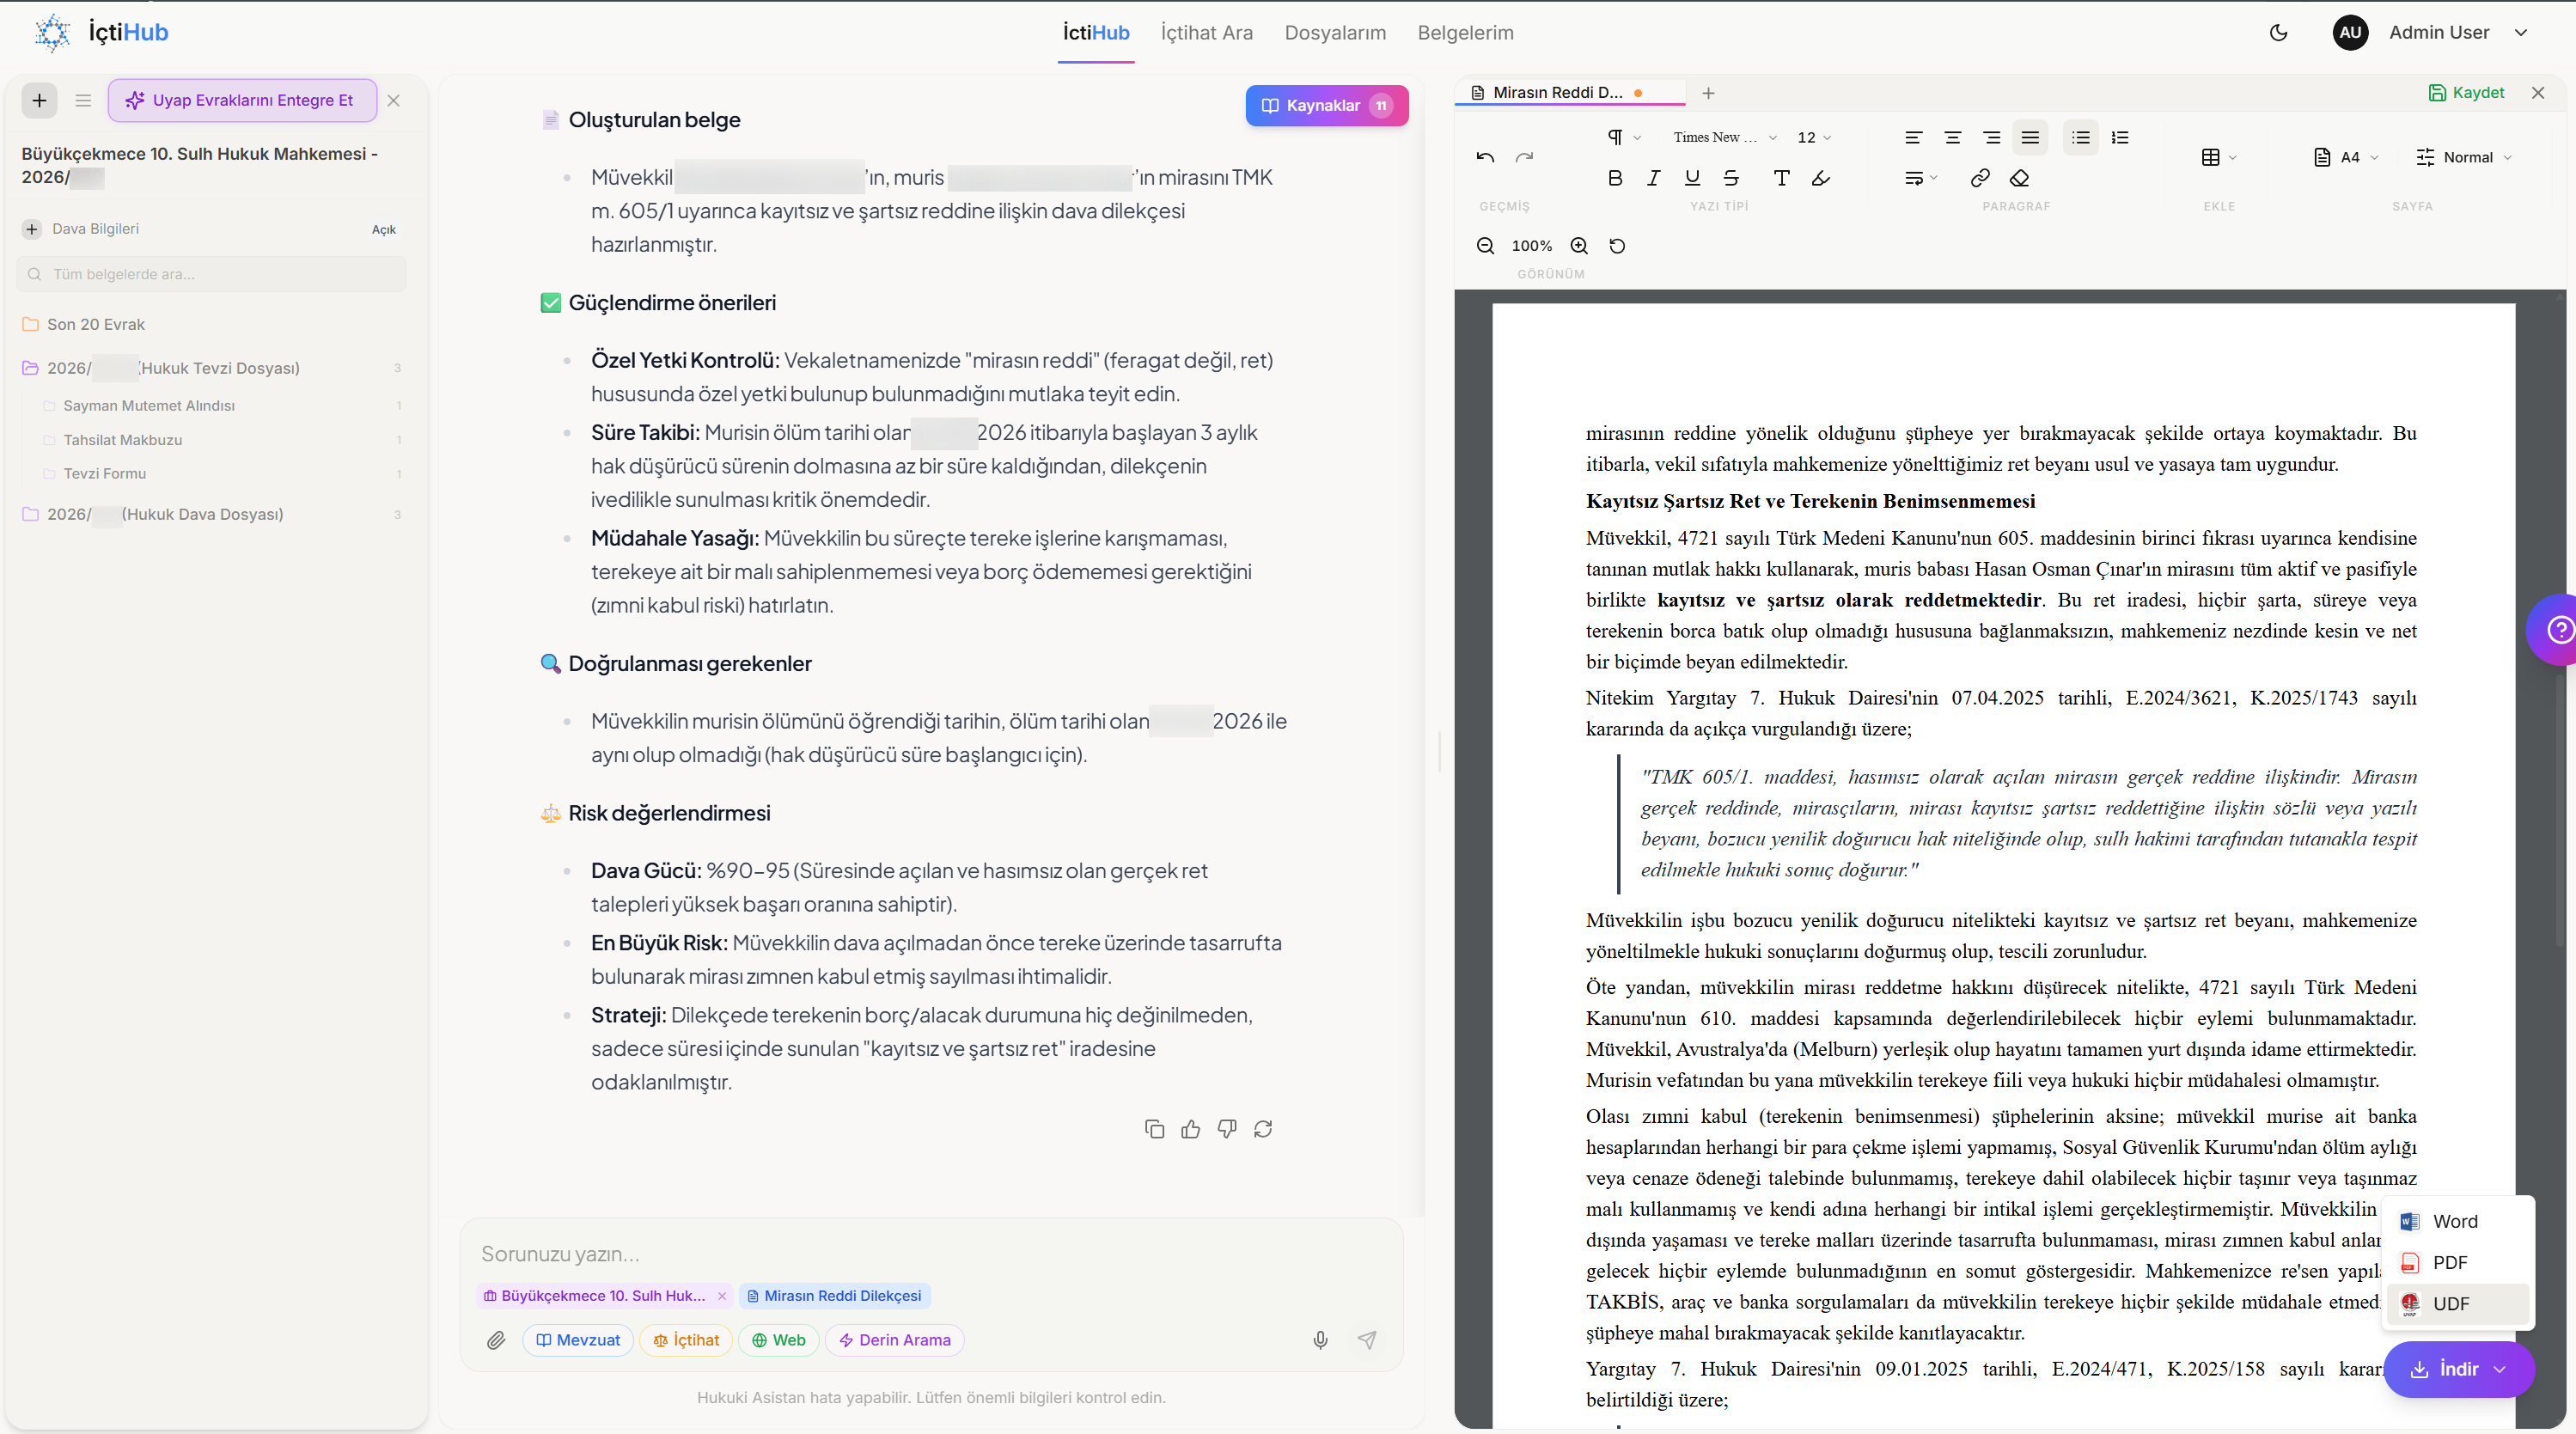2576x1434 pixels.
Task: Start voice input with microphone
Action: point(1320,1340)
